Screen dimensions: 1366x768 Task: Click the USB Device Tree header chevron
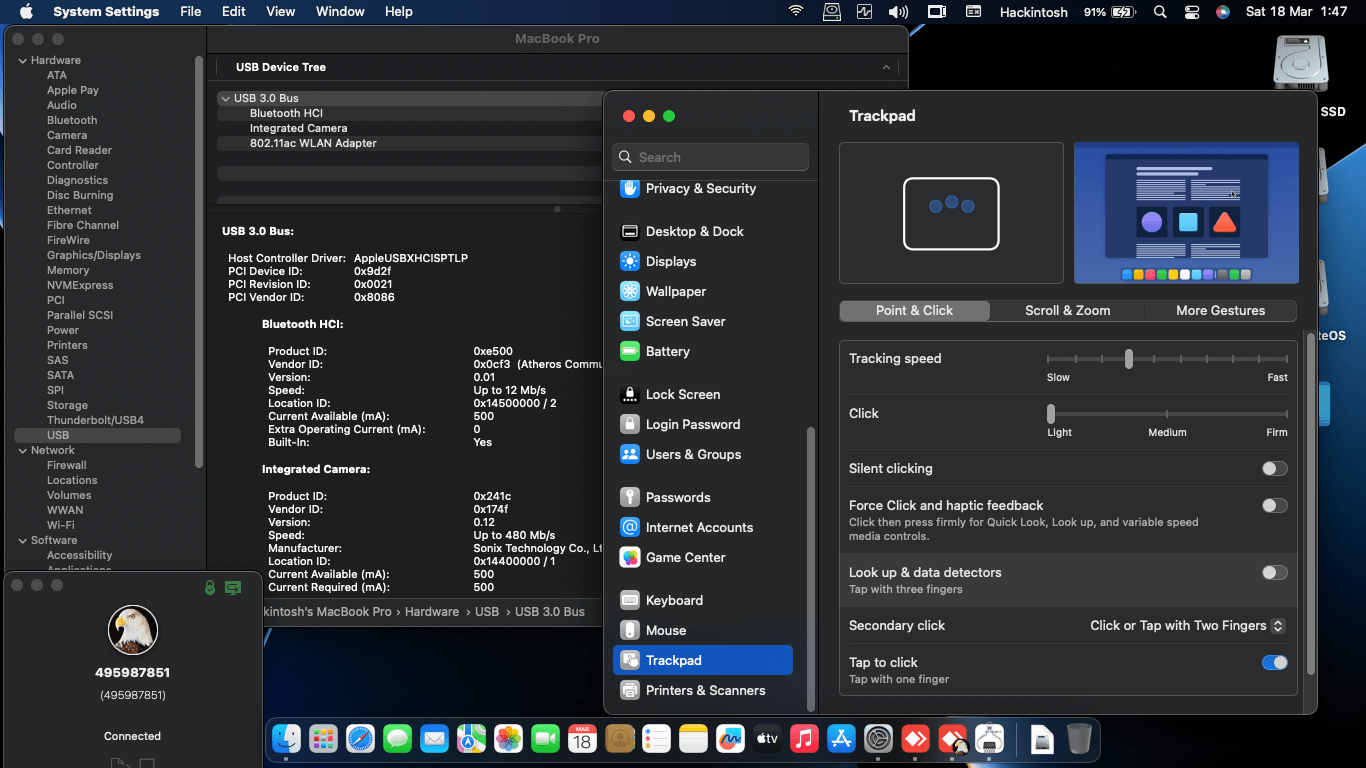click(886, 67)
